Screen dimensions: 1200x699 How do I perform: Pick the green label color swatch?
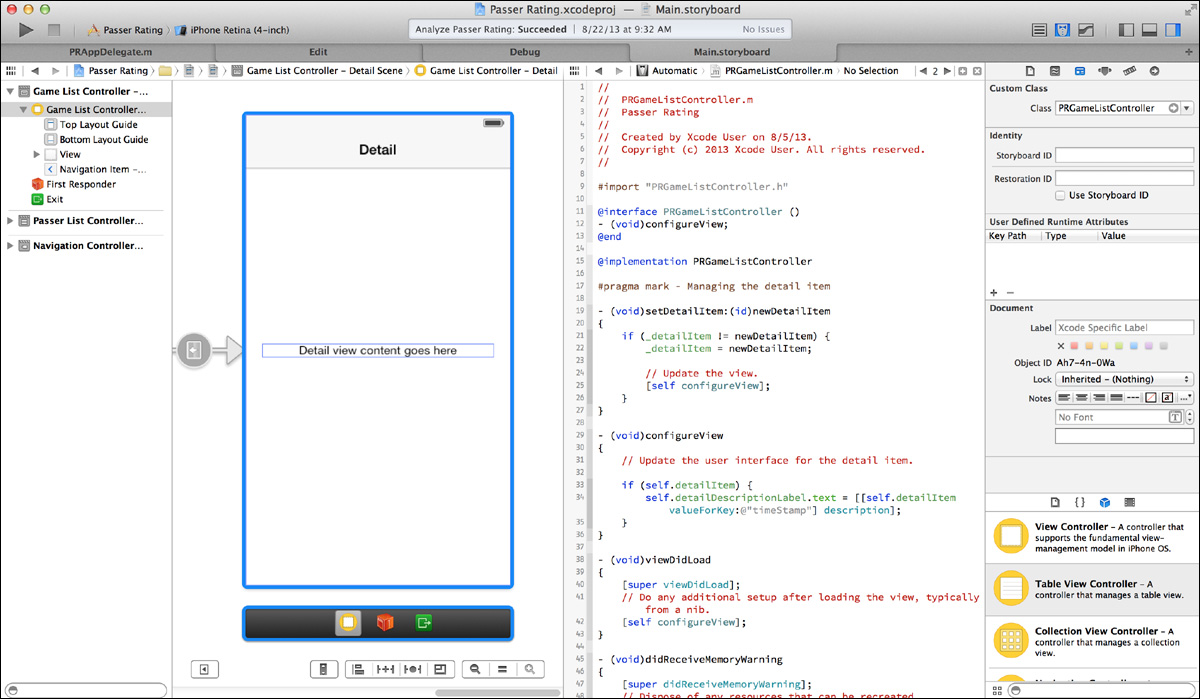(x=1119, y=345)
